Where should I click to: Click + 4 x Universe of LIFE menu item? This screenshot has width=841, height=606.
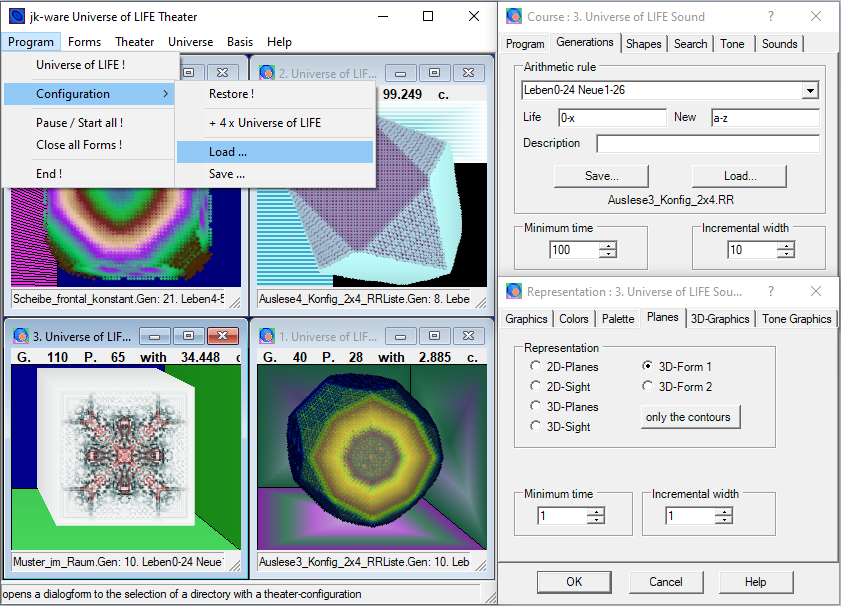tap(275, 123)
